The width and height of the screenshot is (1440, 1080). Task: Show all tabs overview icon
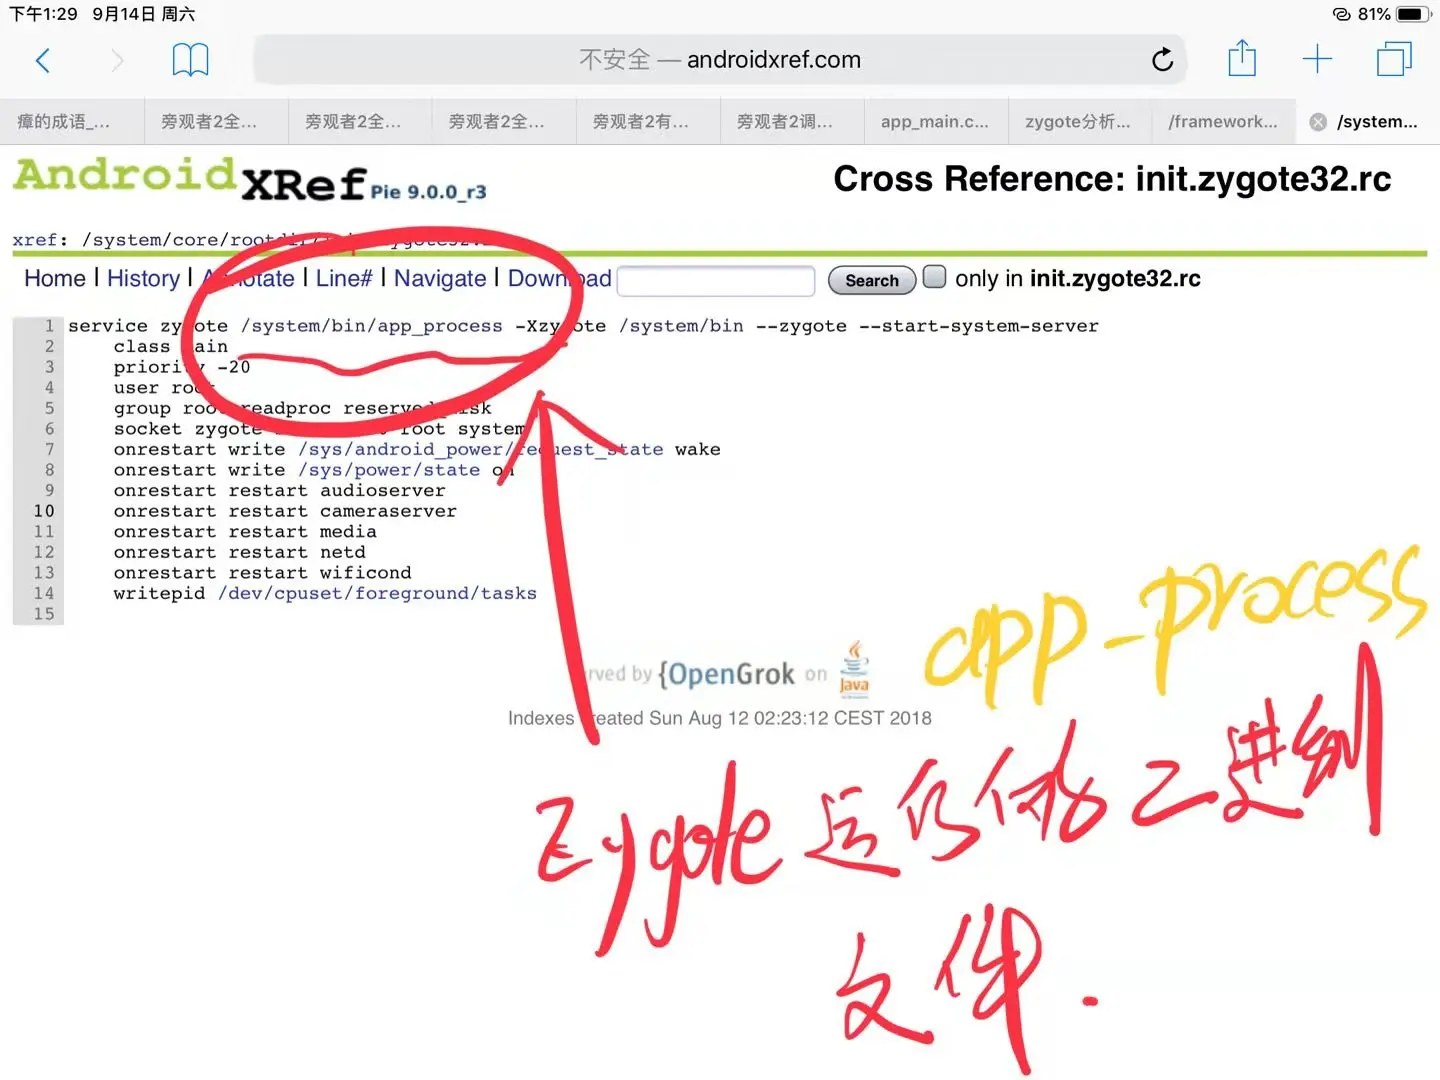[1394, 59]
